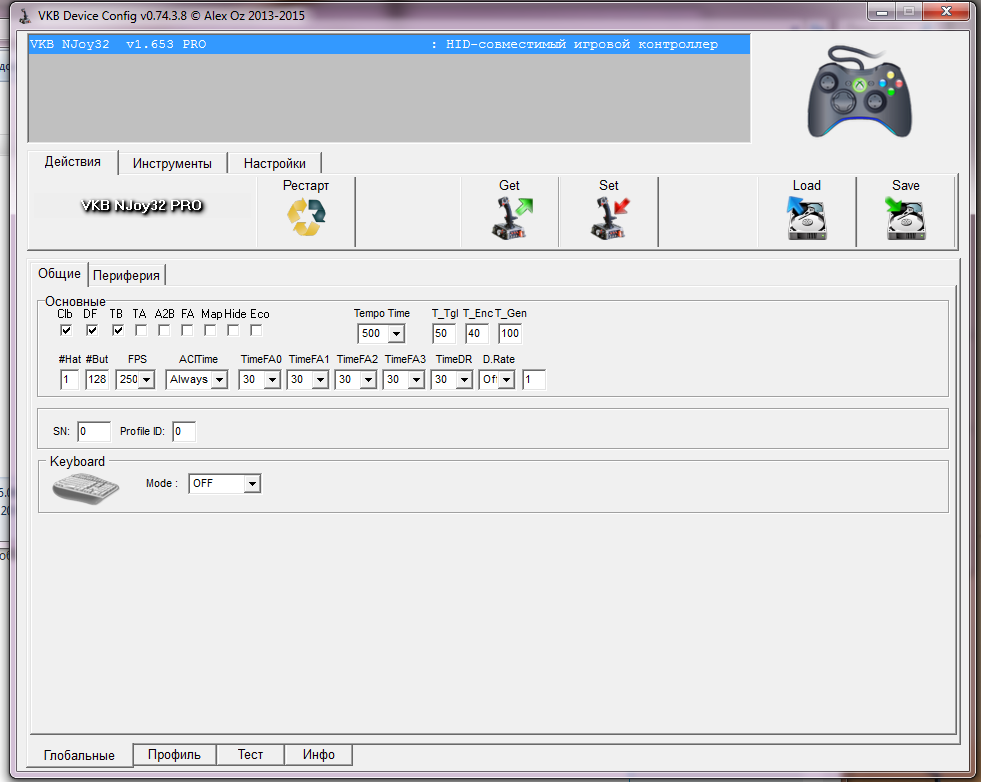This screenshot has height=782, width=981.
Task: Open the Tempo Time dropdown
Action: pos(396,333)
